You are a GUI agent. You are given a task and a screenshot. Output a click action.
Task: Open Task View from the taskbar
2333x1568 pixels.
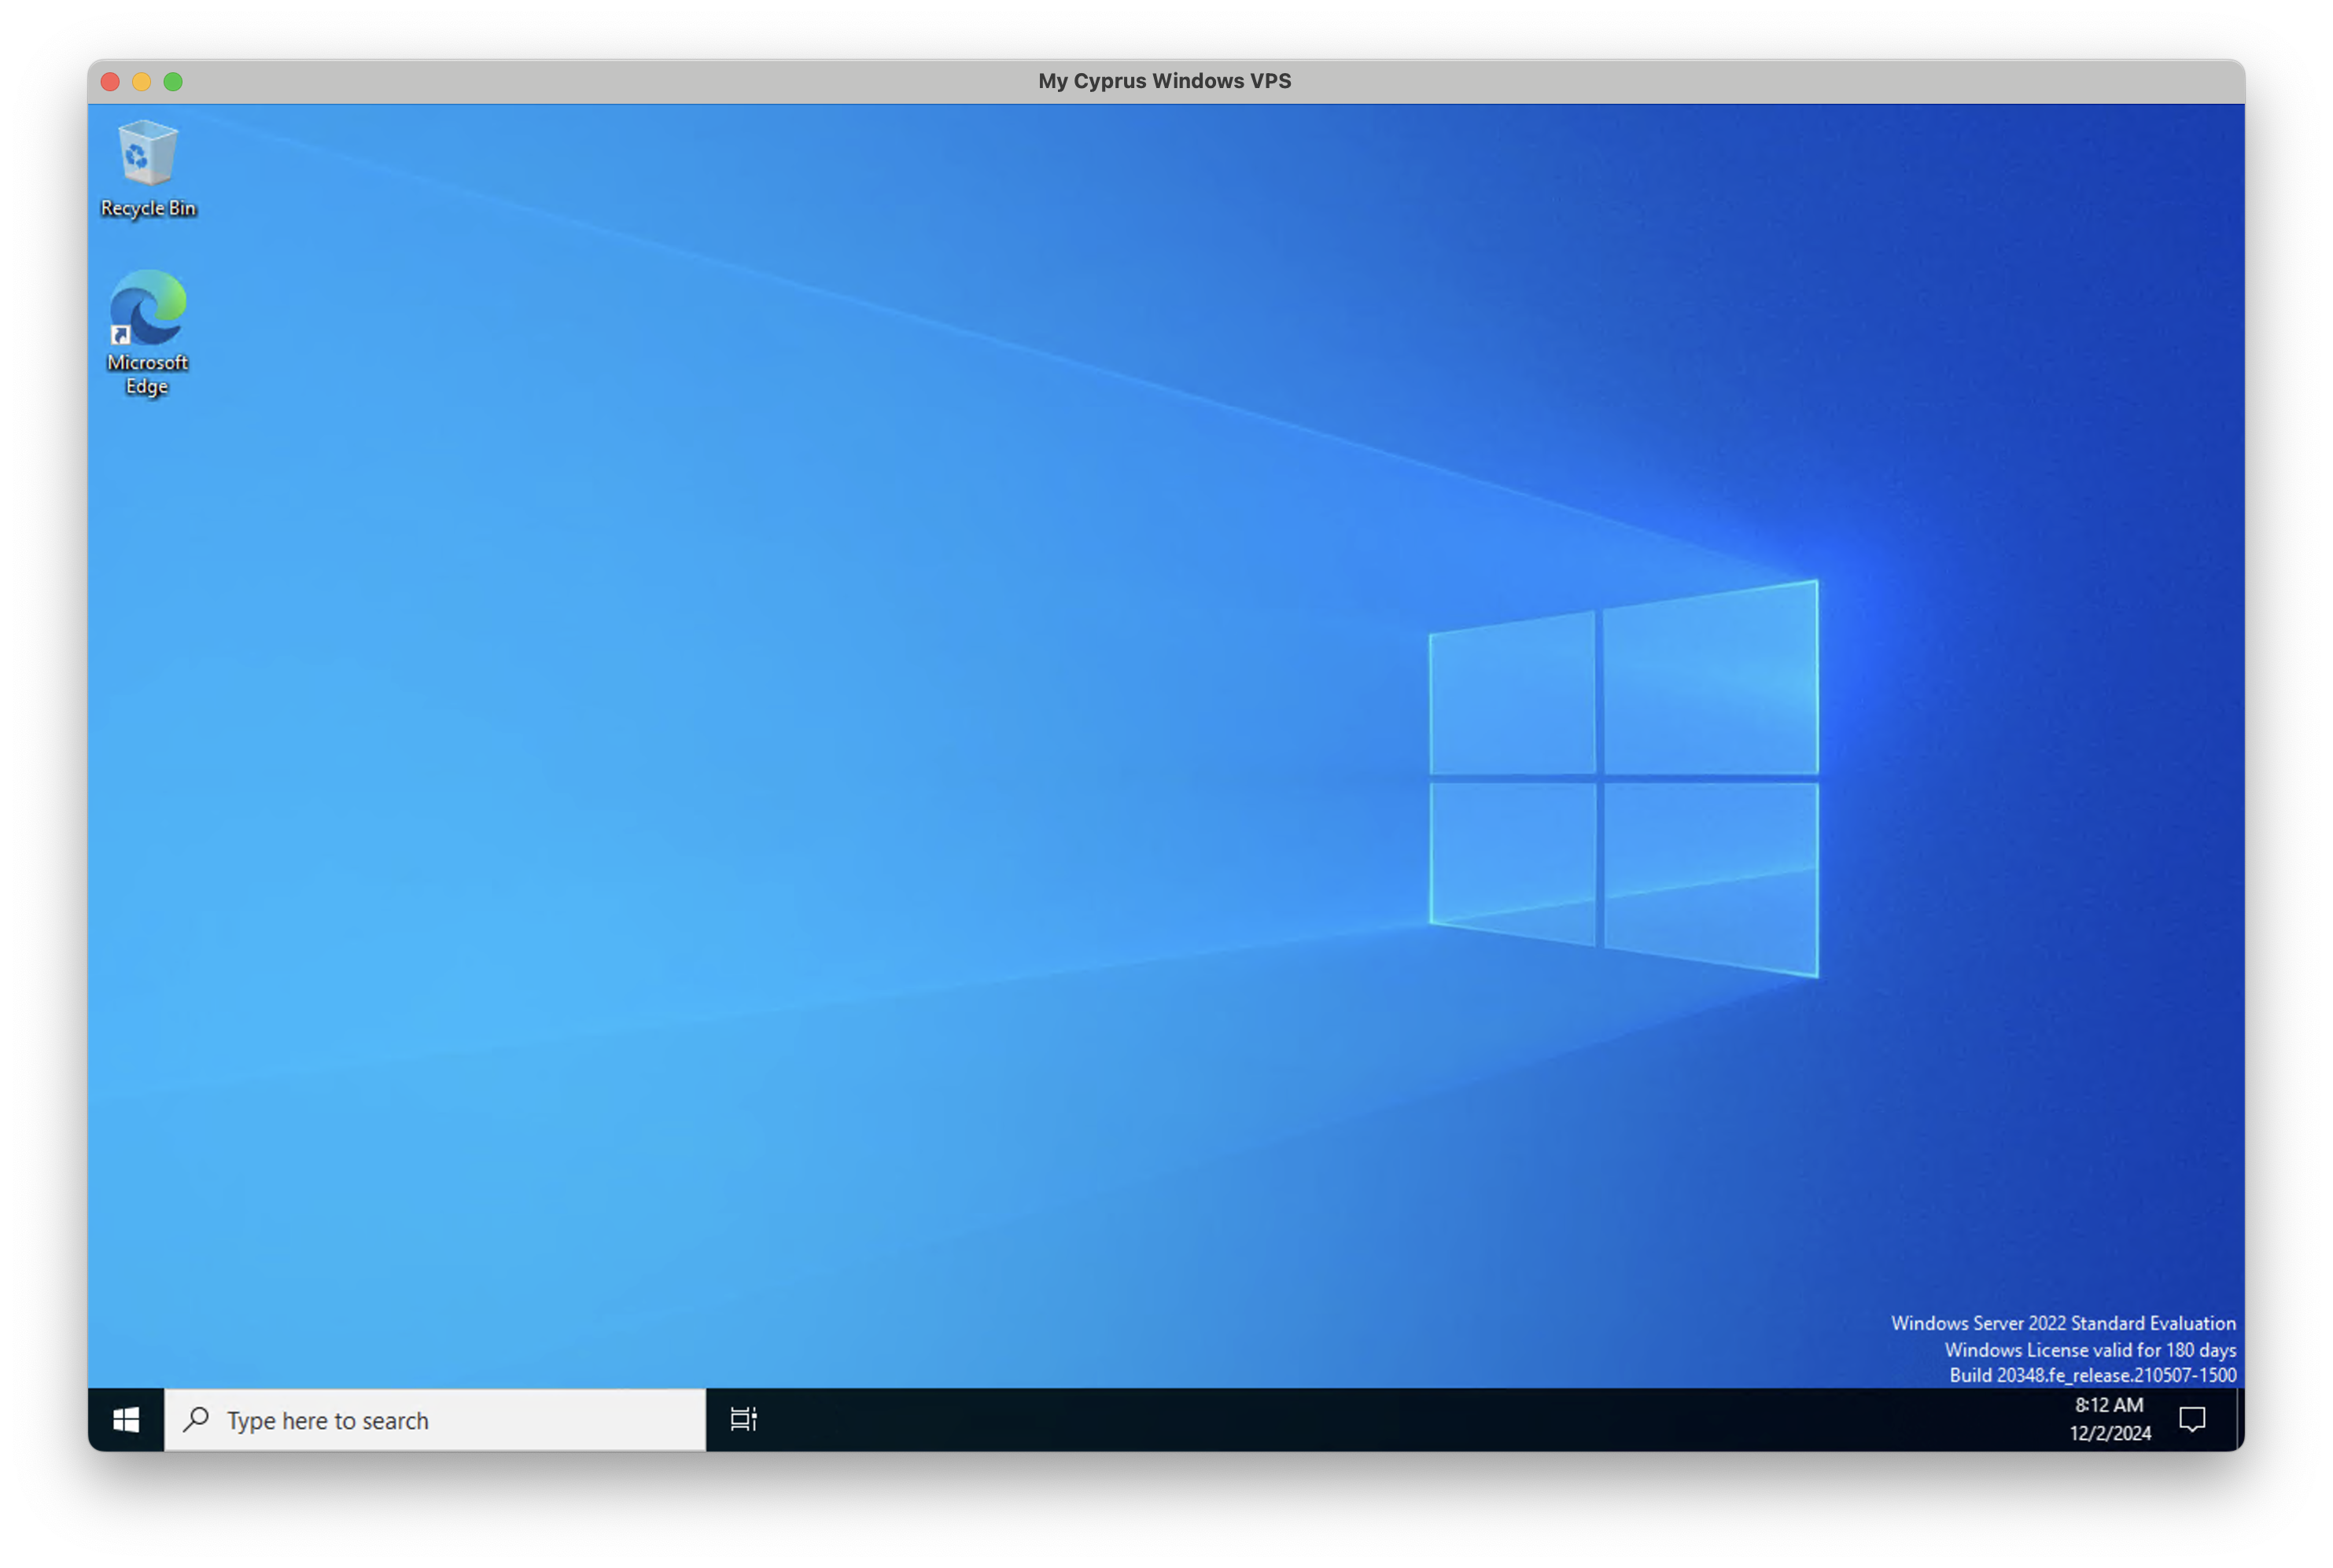click(743, 1420)
